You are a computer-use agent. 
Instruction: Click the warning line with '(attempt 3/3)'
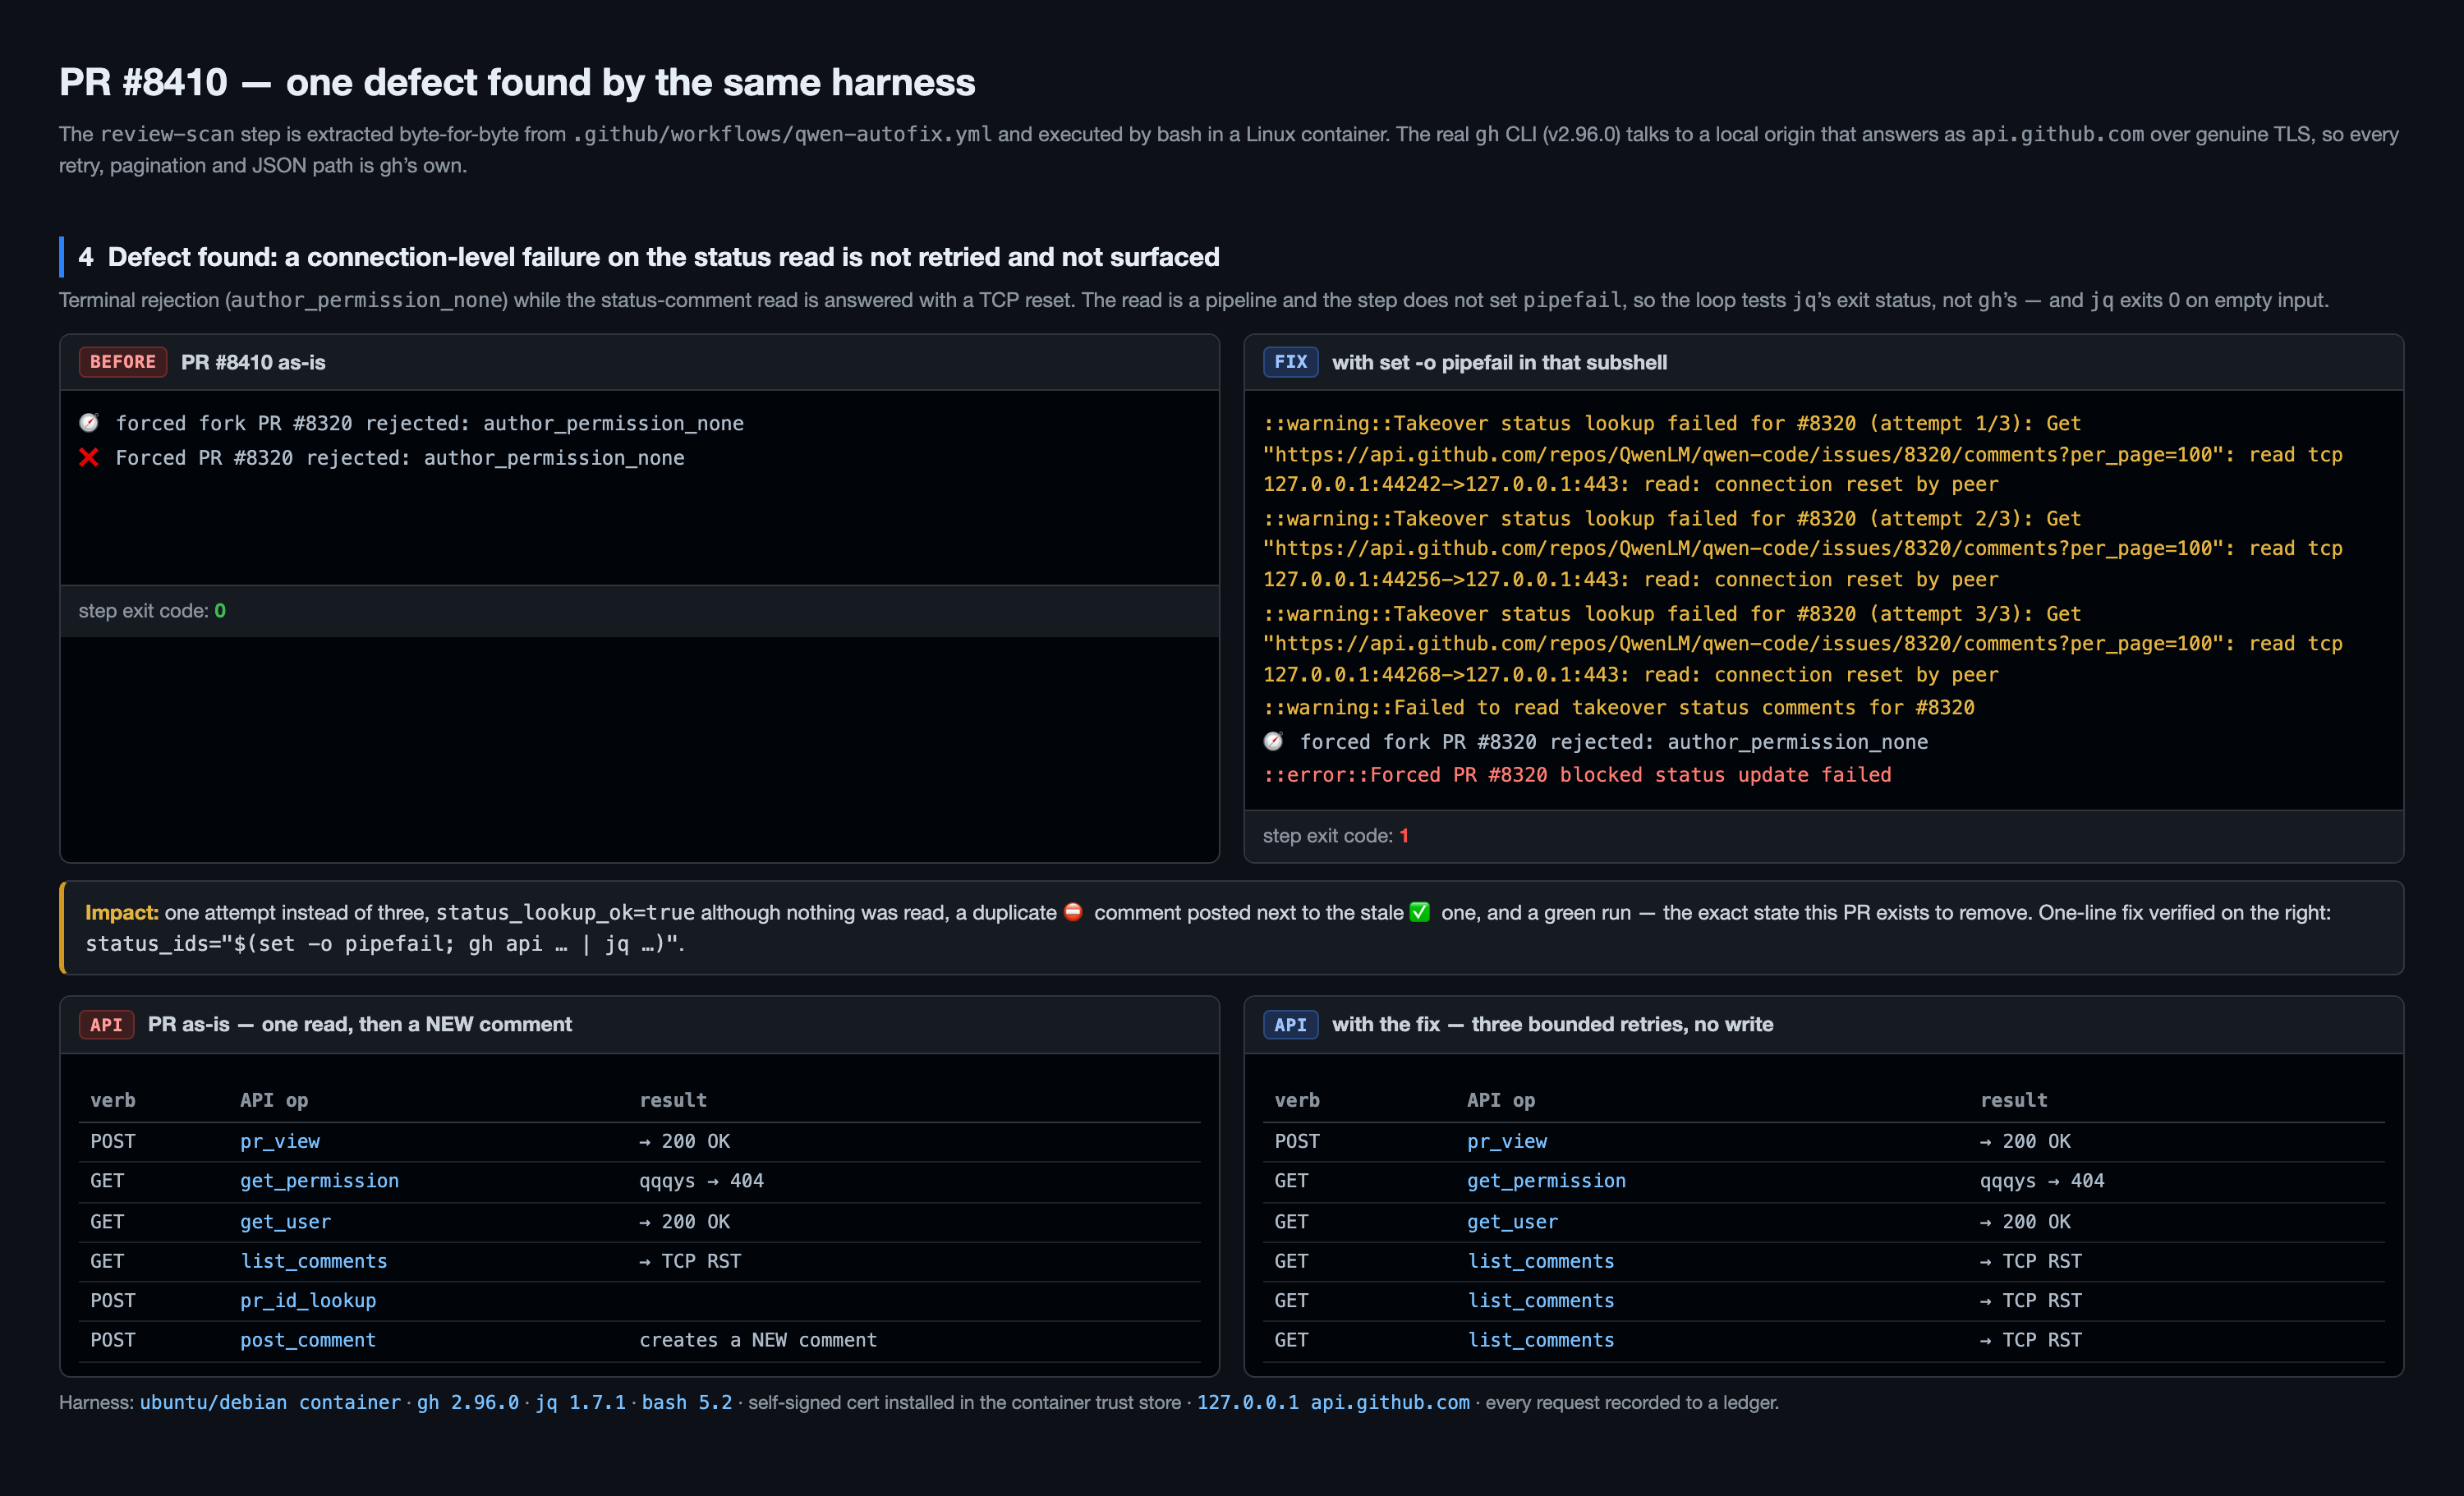(1802, 644)
